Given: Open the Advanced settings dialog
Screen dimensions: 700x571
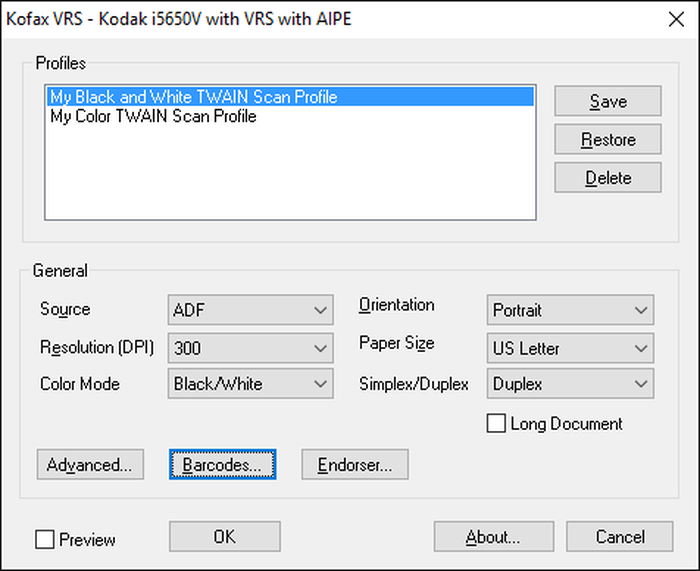Looking at the screenshot, I should click(x=90, y=465).
